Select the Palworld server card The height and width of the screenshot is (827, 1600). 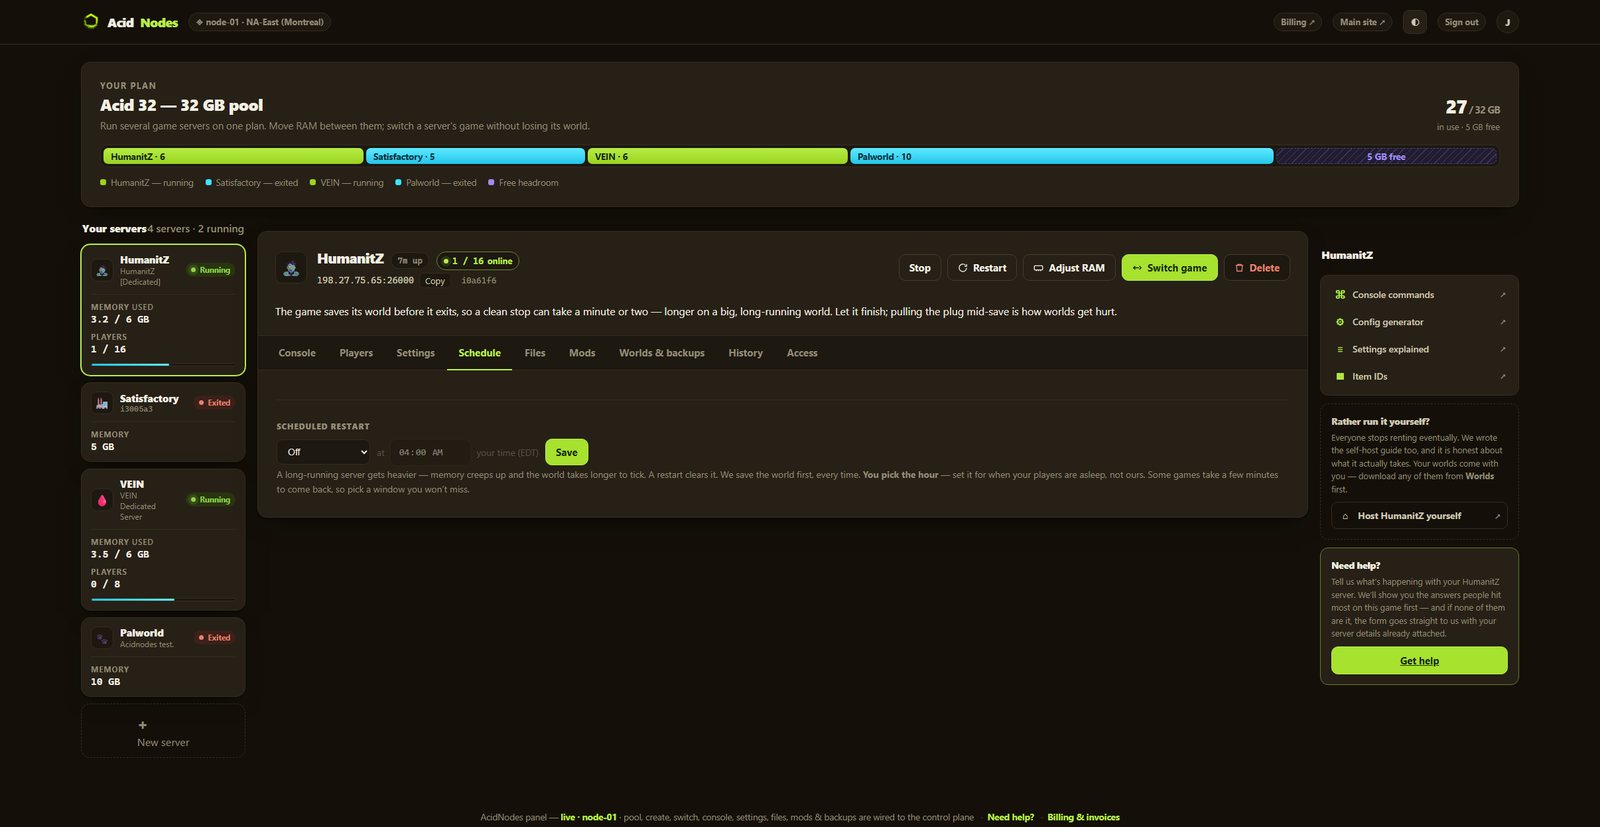pyautogui.click(x=163, y=657)
